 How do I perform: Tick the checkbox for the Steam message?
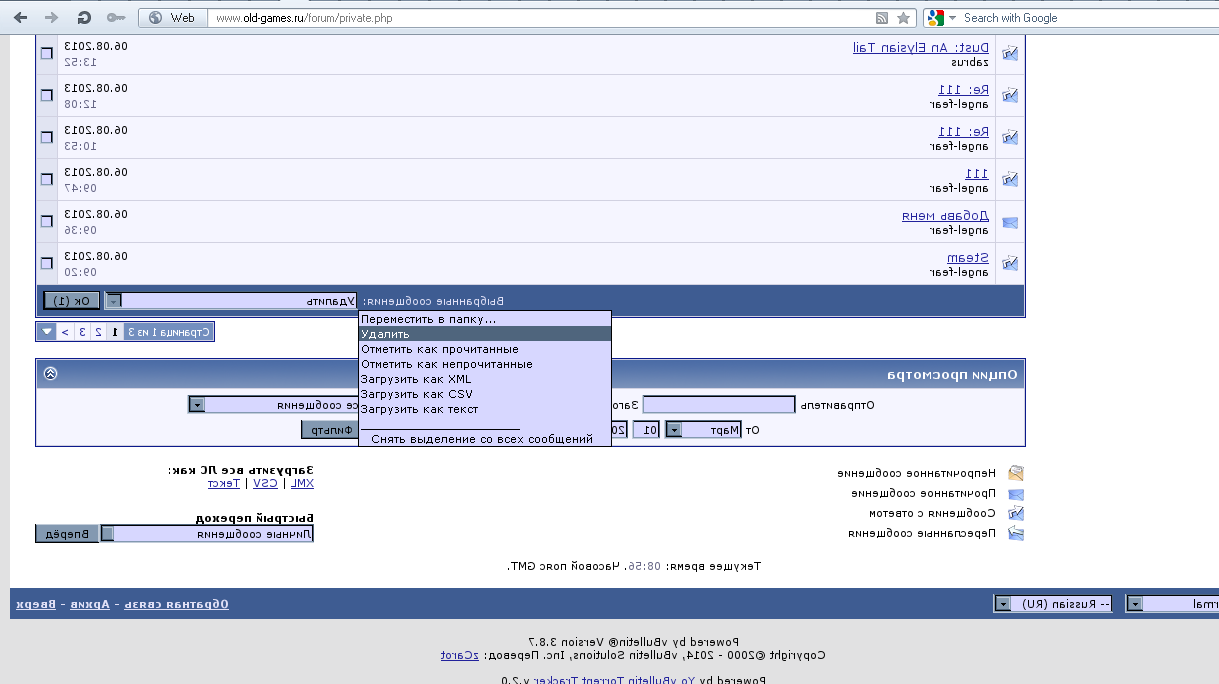pos(46,263)
